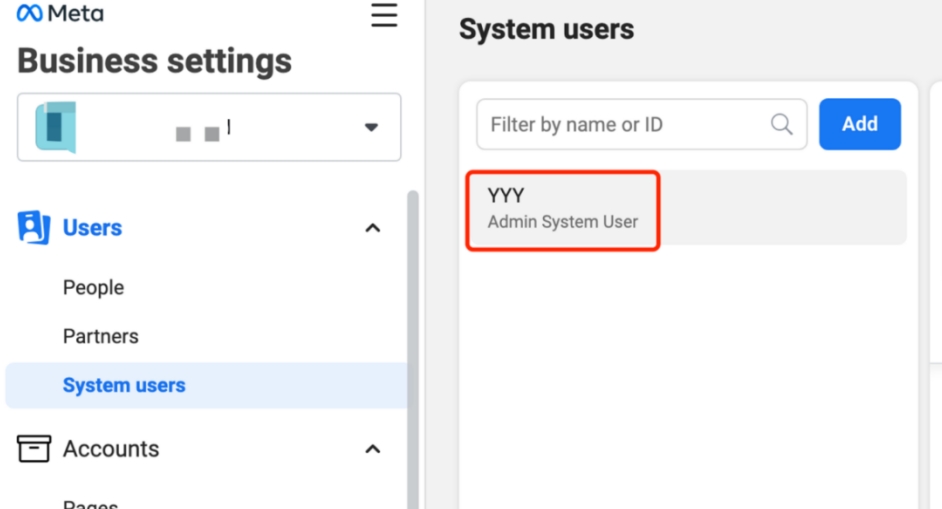This screenshot has height=509, width=942.
Task: Click the search magnifier icon
Action: point(782,124)
